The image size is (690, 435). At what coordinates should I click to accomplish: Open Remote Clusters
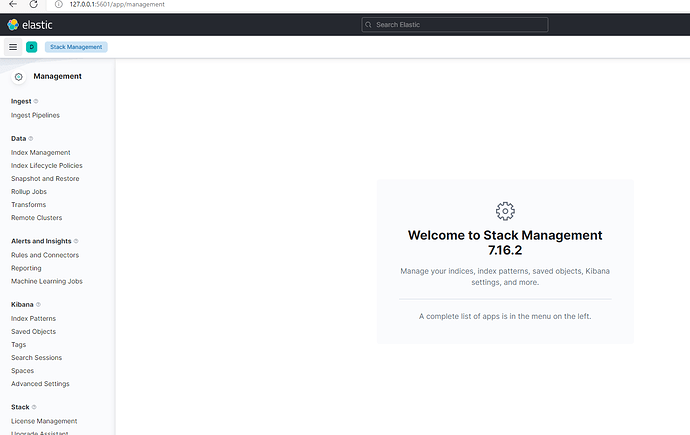click(37, 218)
